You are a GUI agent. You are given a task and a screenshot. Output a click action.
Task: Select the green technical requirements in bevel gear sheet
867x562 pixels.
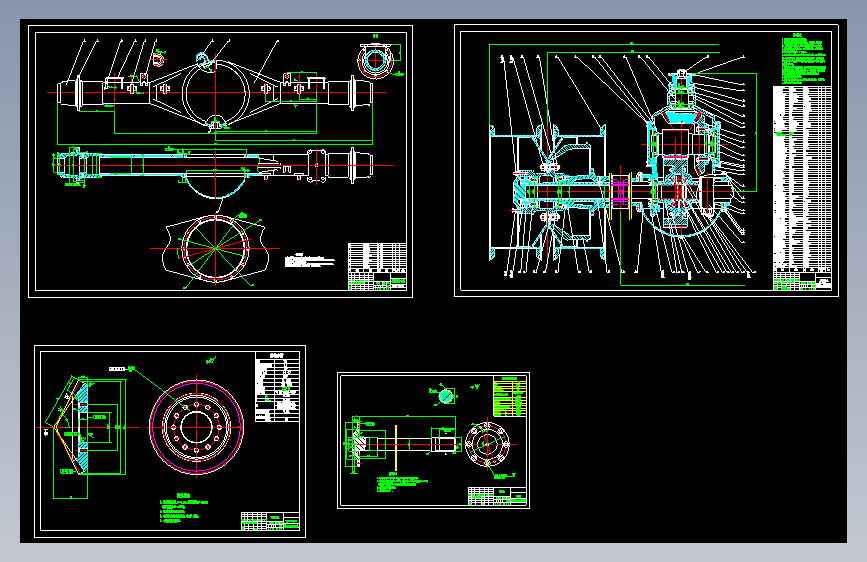pyautogui.click(x=184, y=508)
